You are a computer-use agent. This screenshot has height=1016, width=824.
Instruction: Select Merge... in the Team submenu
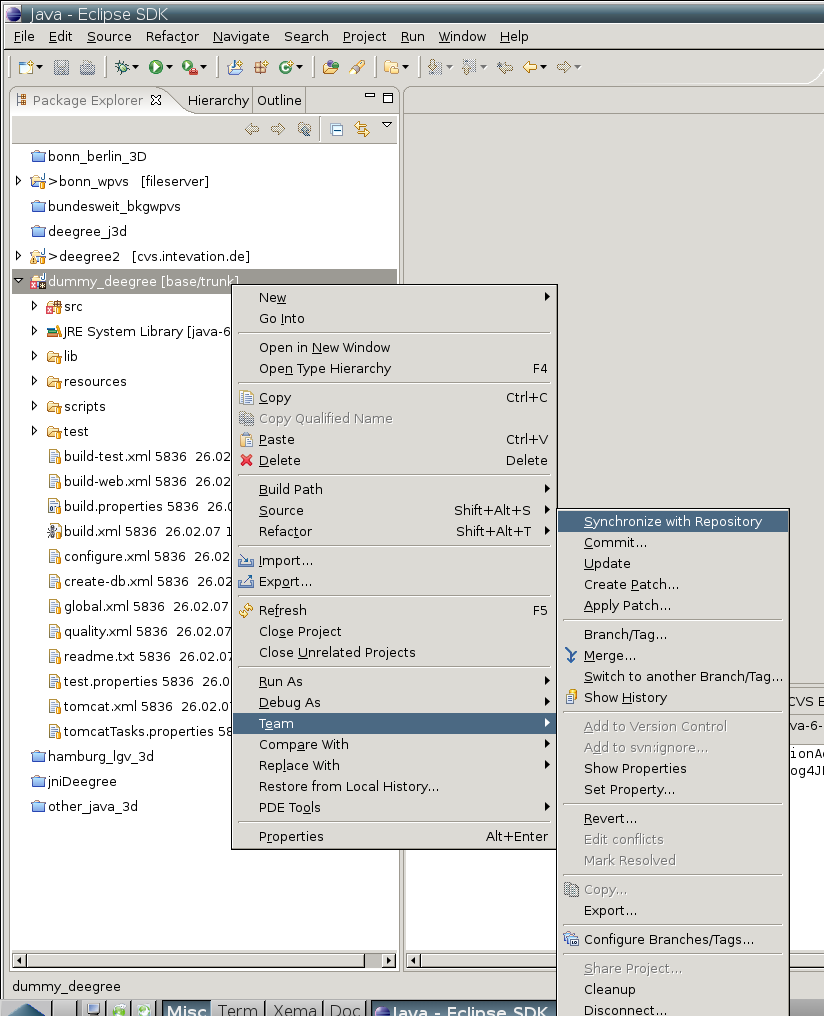point(673,656)
